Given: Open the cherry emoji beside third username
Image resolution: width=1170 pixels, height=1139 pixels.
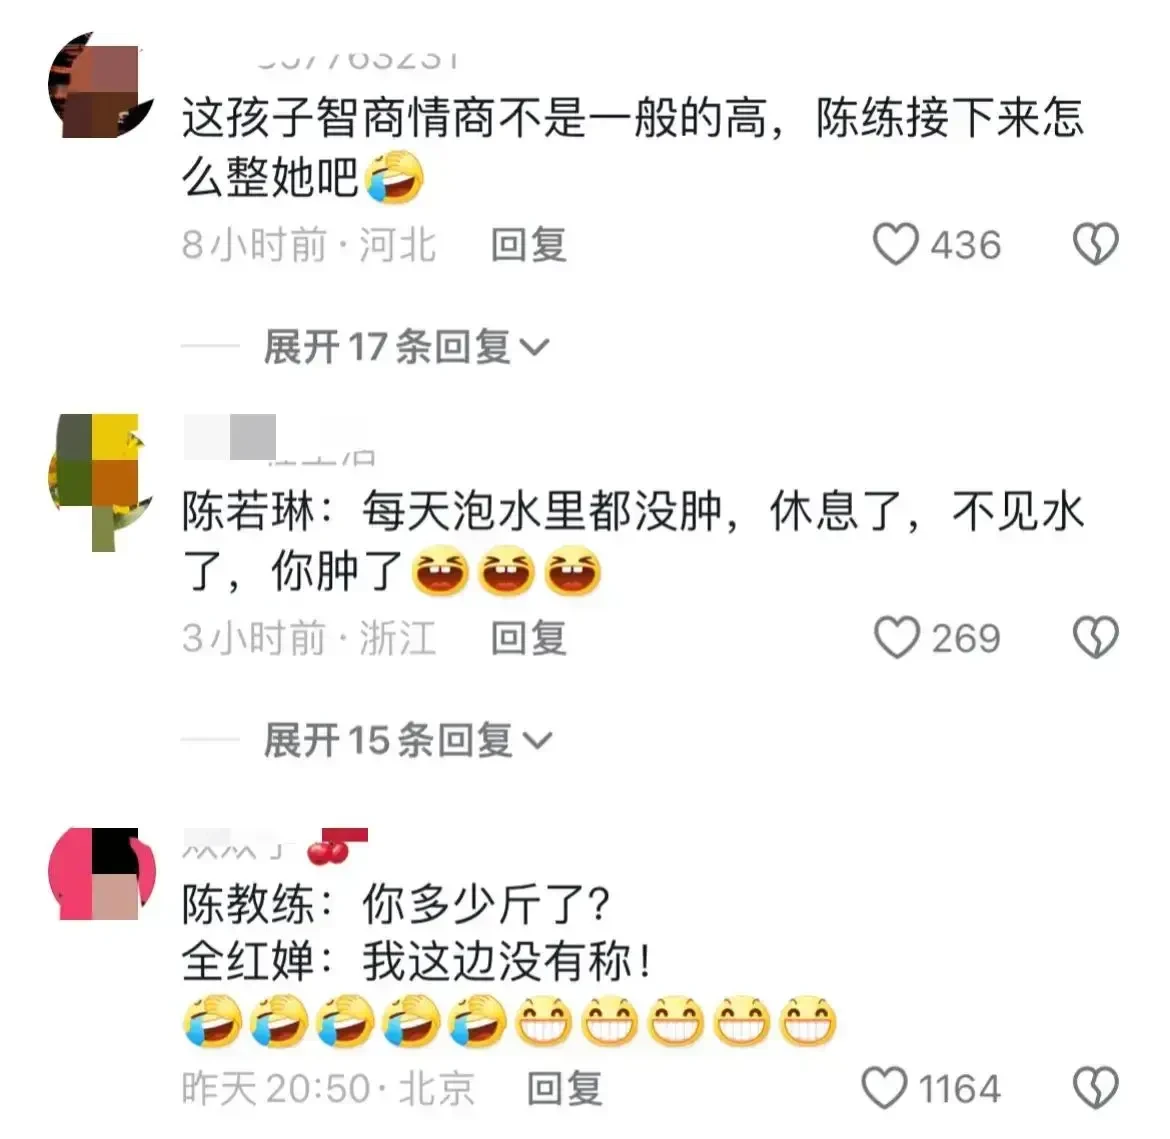Looking at the screenshot, I should 328,852.
